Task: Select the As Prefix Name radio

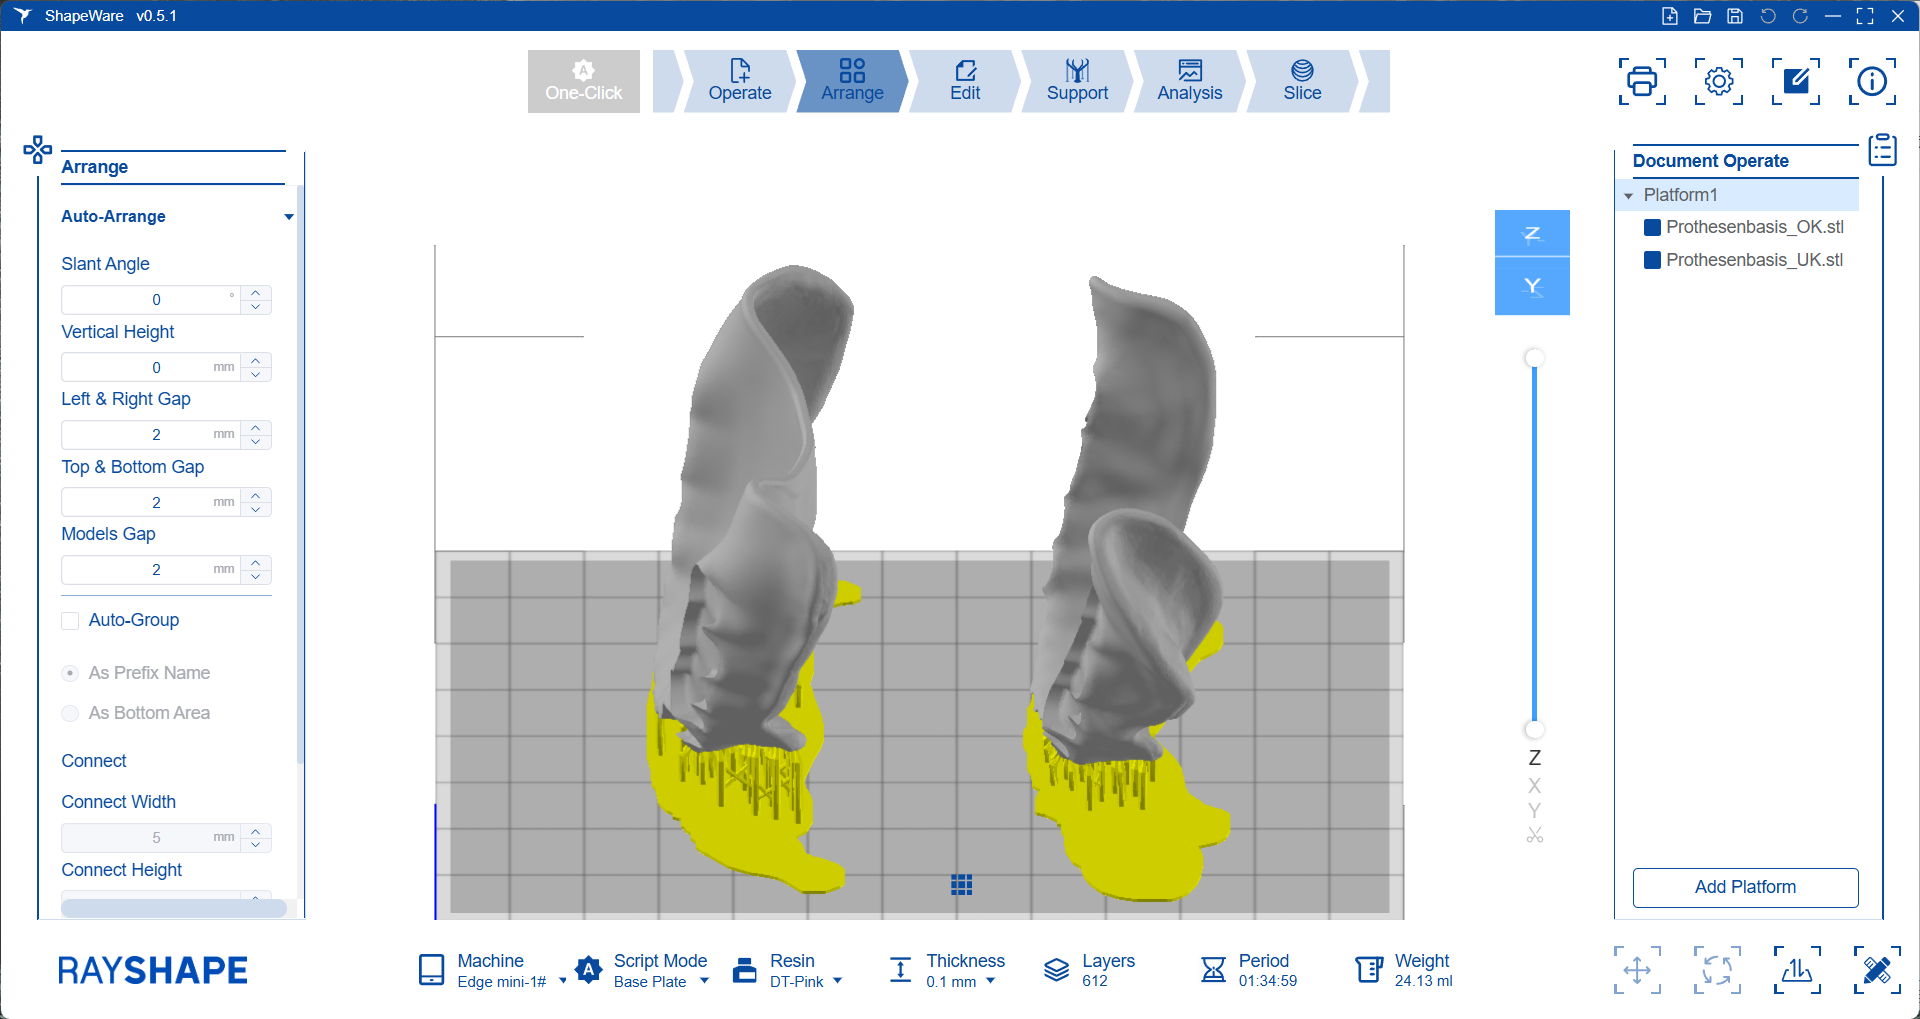Action: click(70, 673)
